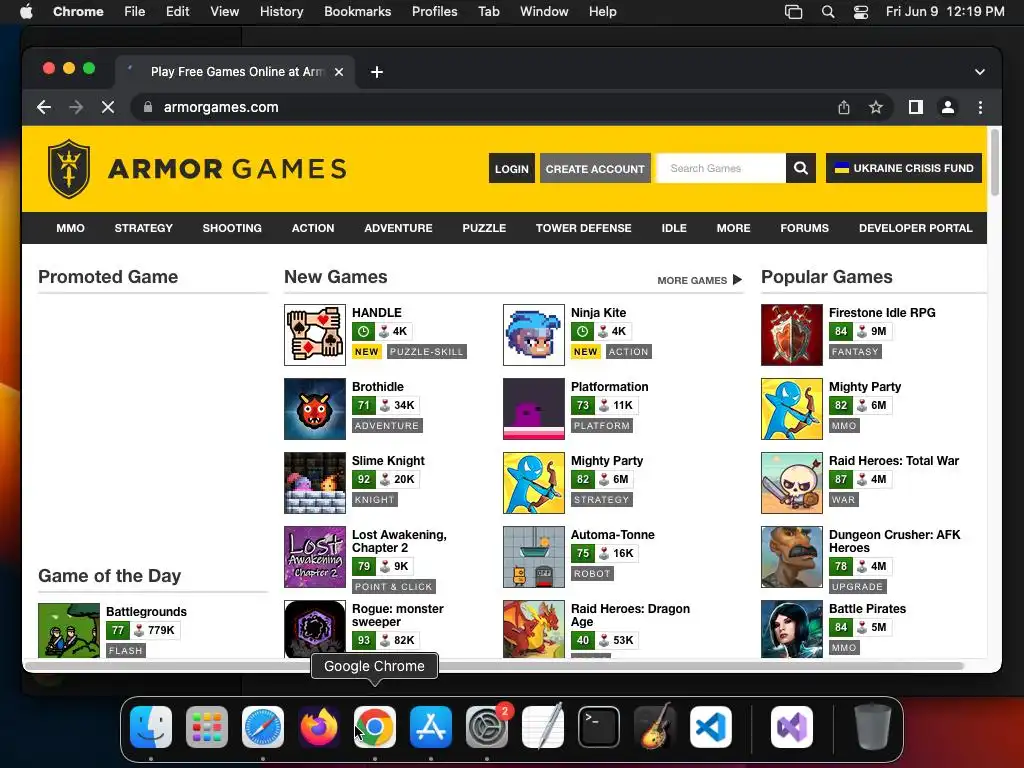Open Slime Knight game thumbnail

coord(315,483)
